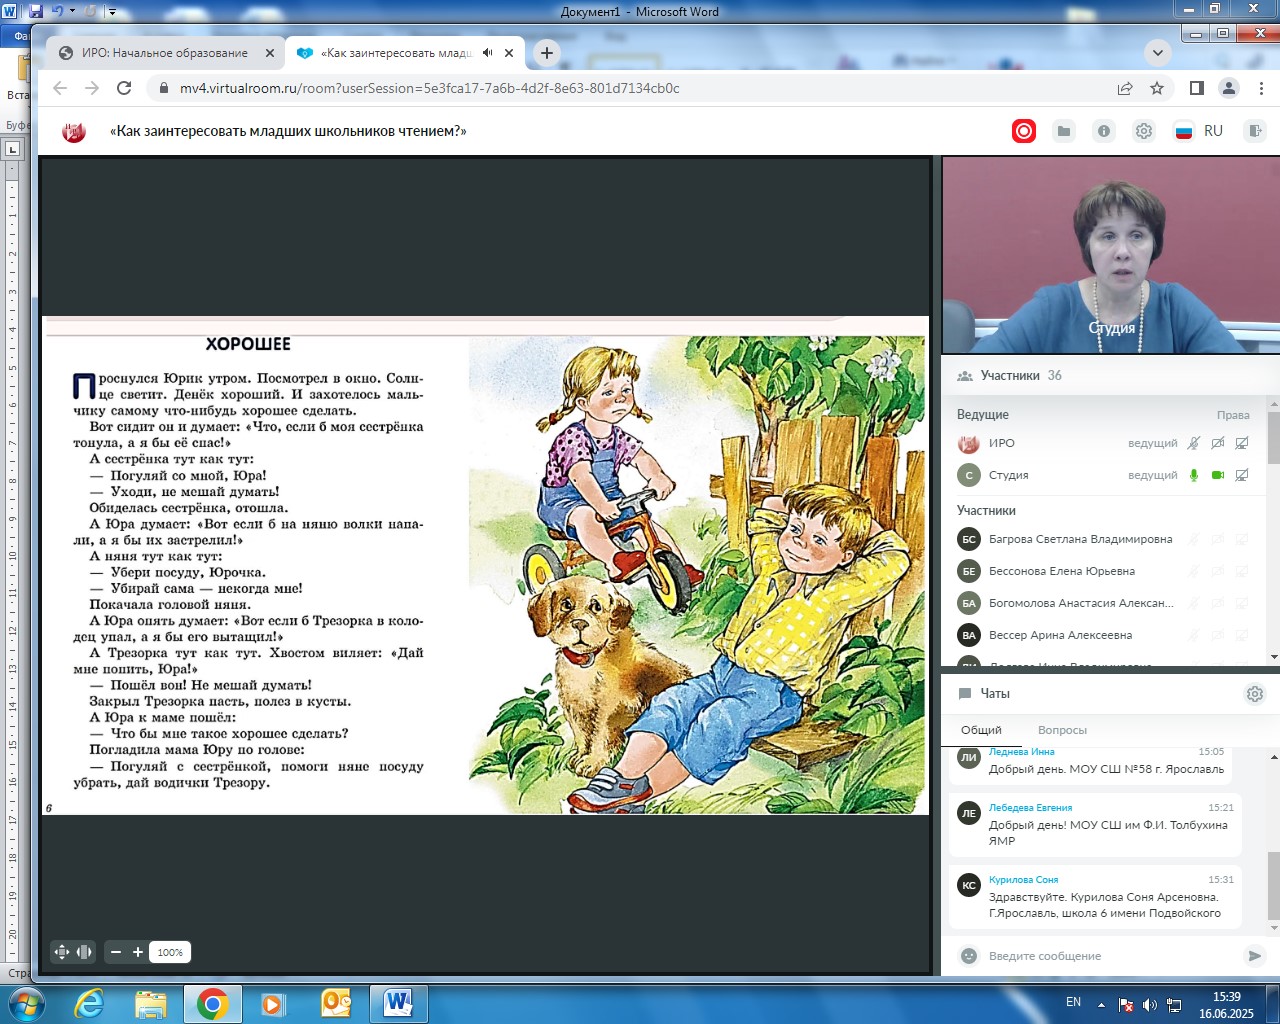The height and width of the screenshot is (1024, 1280).
Task: Toggle ИРО muted microphone
Action: [1193, 443]
